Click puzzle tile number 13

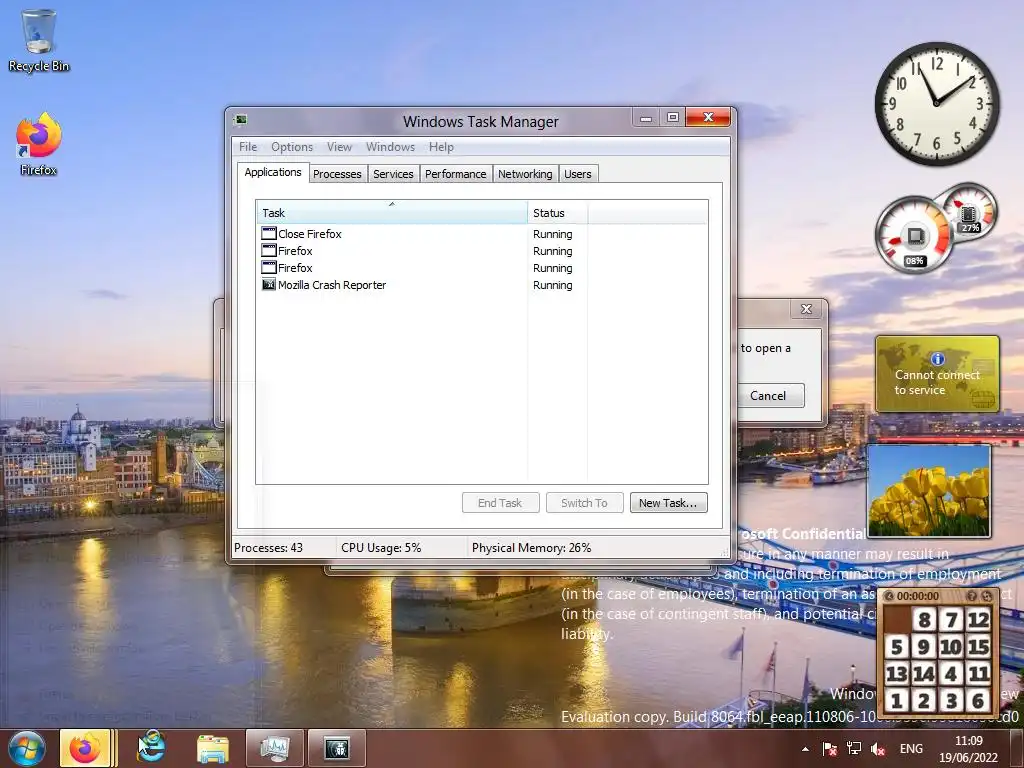897,673
